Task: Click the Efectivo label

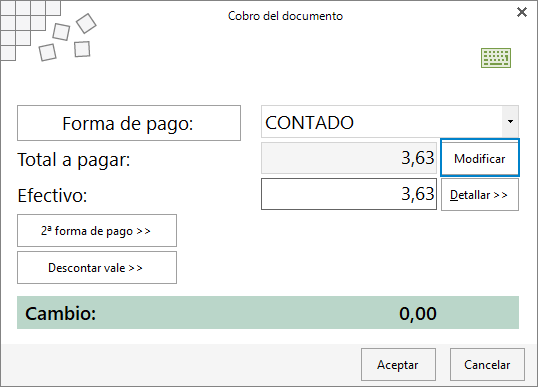Action: (x=52, y=196)
